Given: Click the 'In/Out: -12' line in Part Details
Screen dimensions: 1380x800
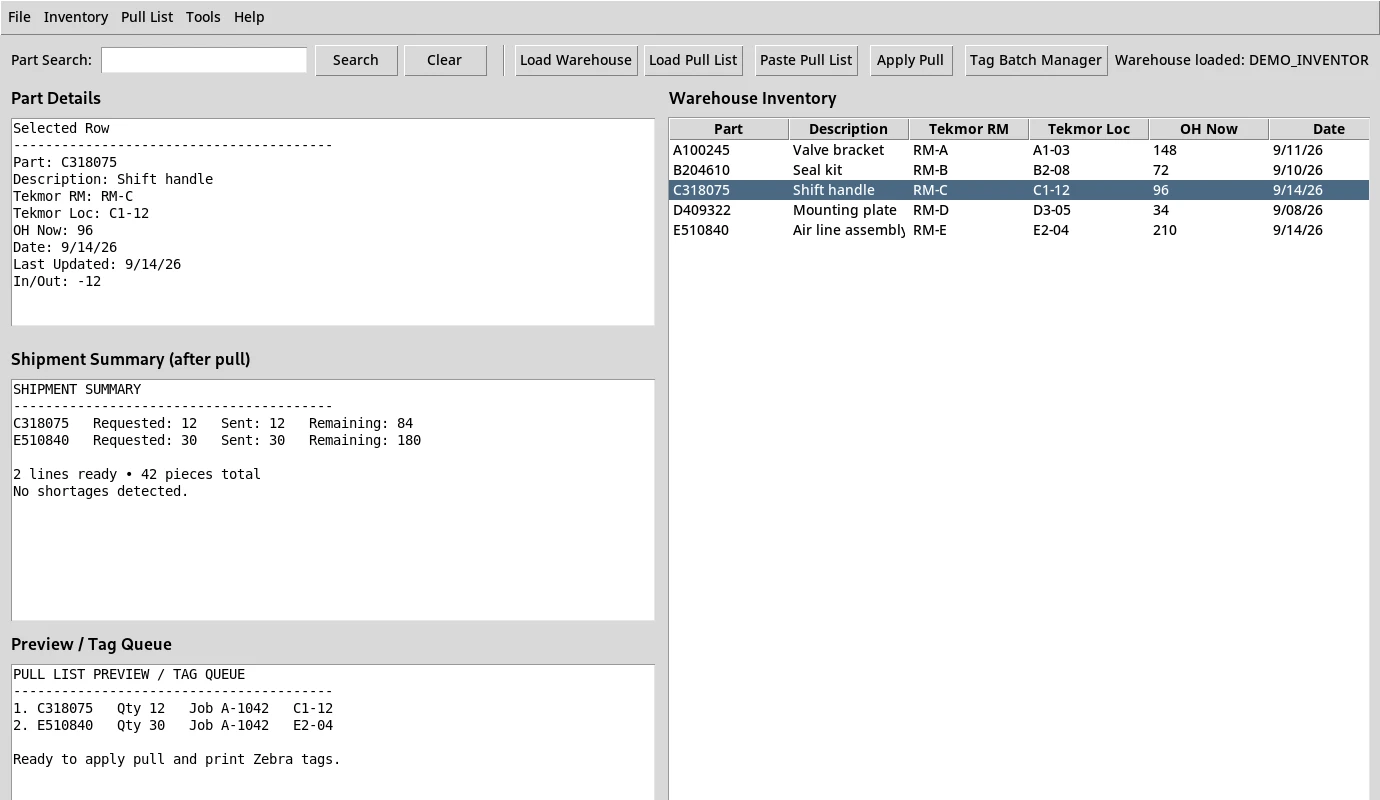Looking at the screenshot, I should tap(57, 281).
